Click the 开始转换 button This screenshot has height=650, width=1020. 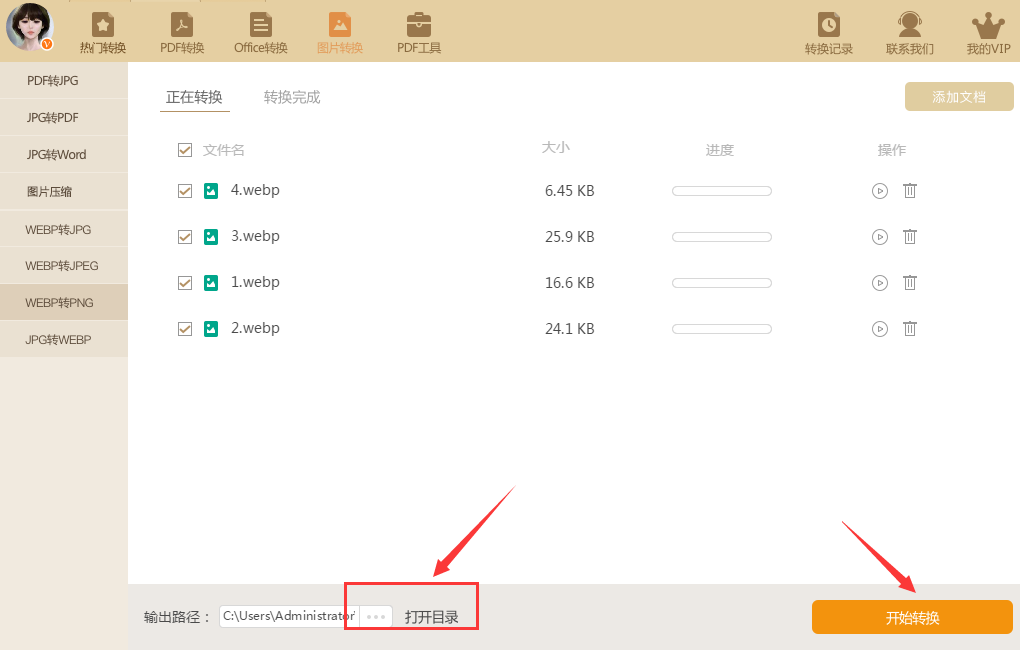[911, 617]
